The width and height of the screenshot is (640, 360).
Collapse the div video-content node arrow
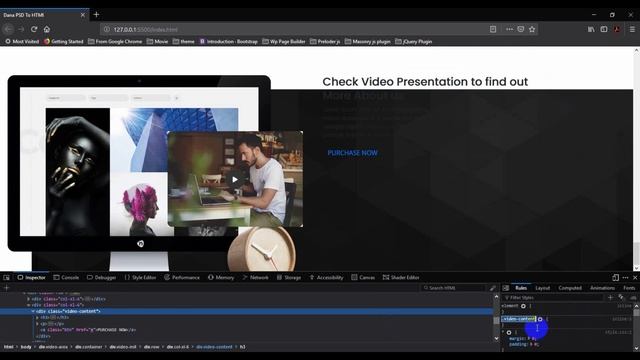(x=33, y=311)
